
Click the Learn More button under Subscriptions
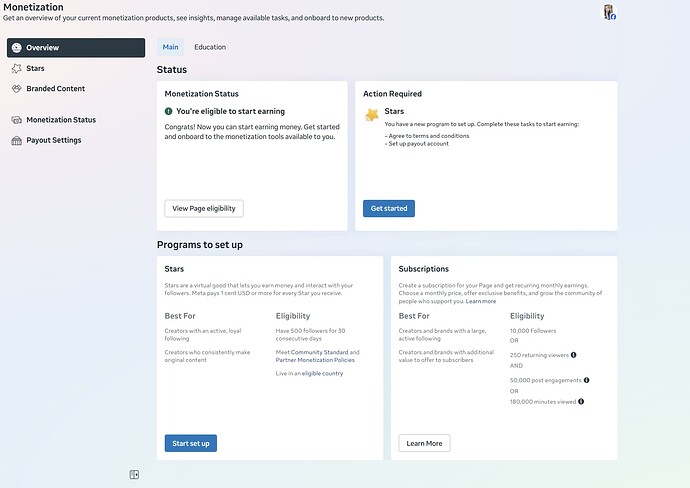(x=424, y=443)
